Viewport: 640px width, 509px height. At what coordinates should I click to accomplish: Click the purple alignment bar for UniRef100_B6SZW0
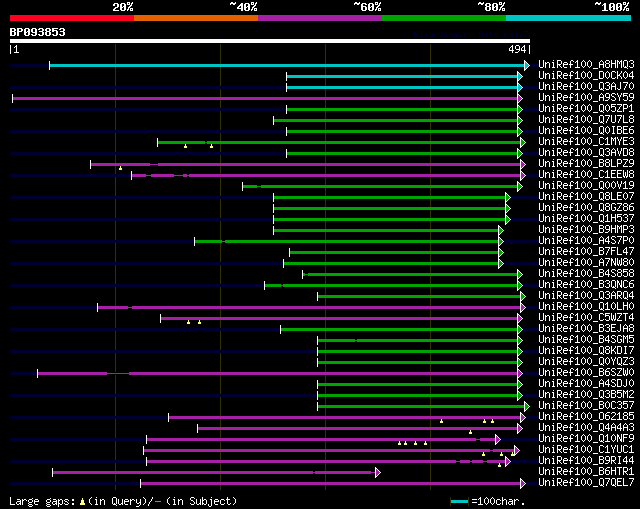coord(278,373)
